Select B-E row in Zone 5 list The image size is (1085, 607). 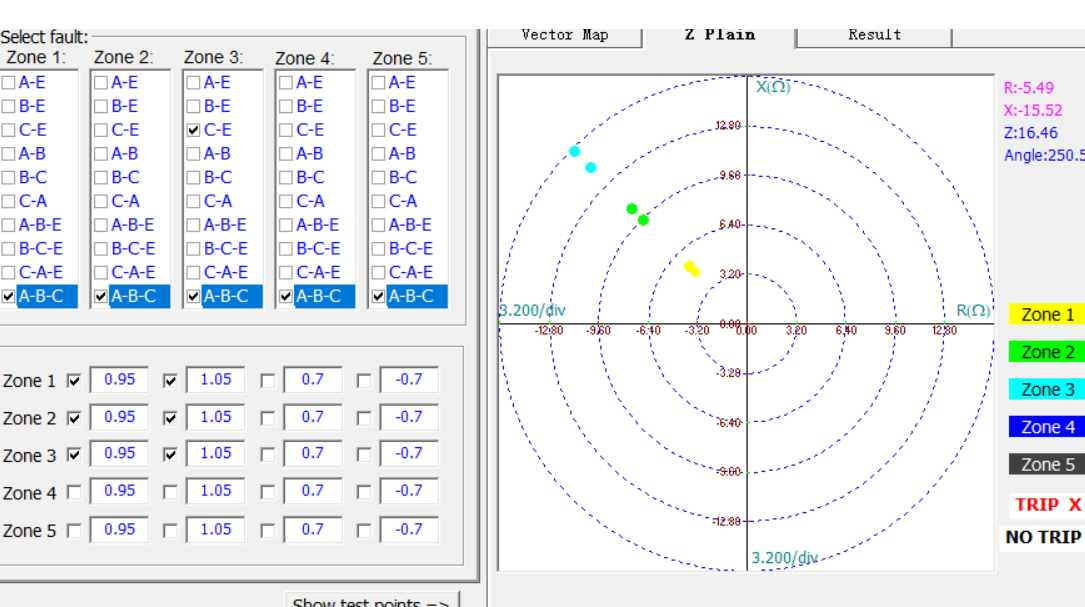[408, 107]
